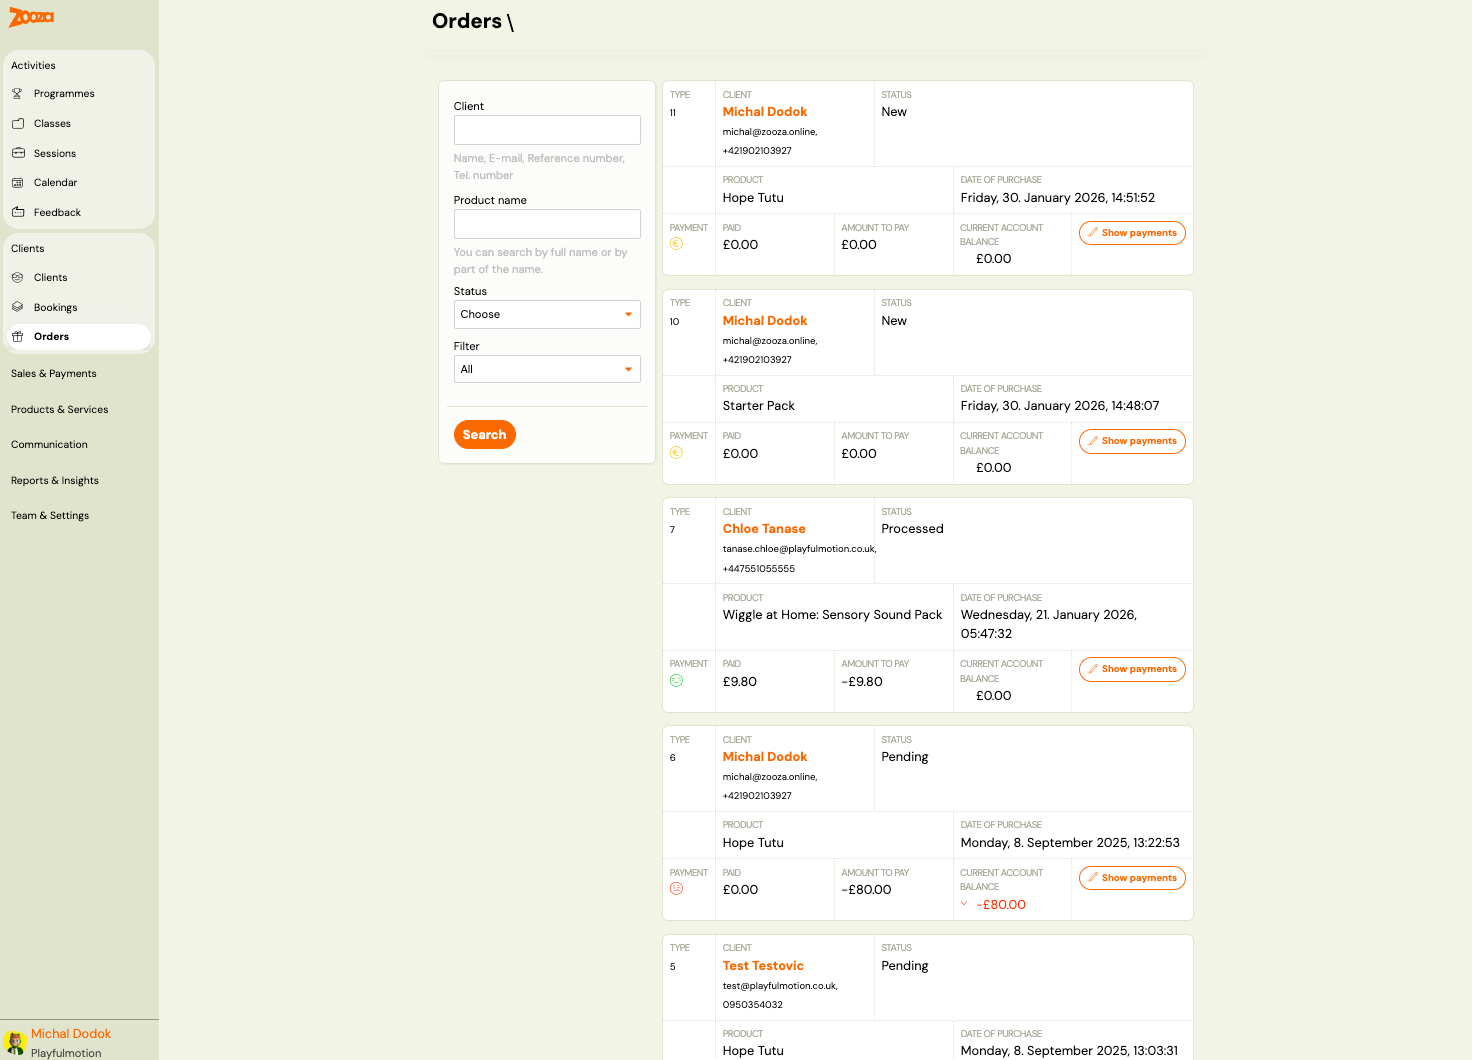Image resolution: width=1472 pixels, height=1060 pixels.
Task: Expand the -£80.00 balance chevron on order 6
Action: tap(966, 903)
